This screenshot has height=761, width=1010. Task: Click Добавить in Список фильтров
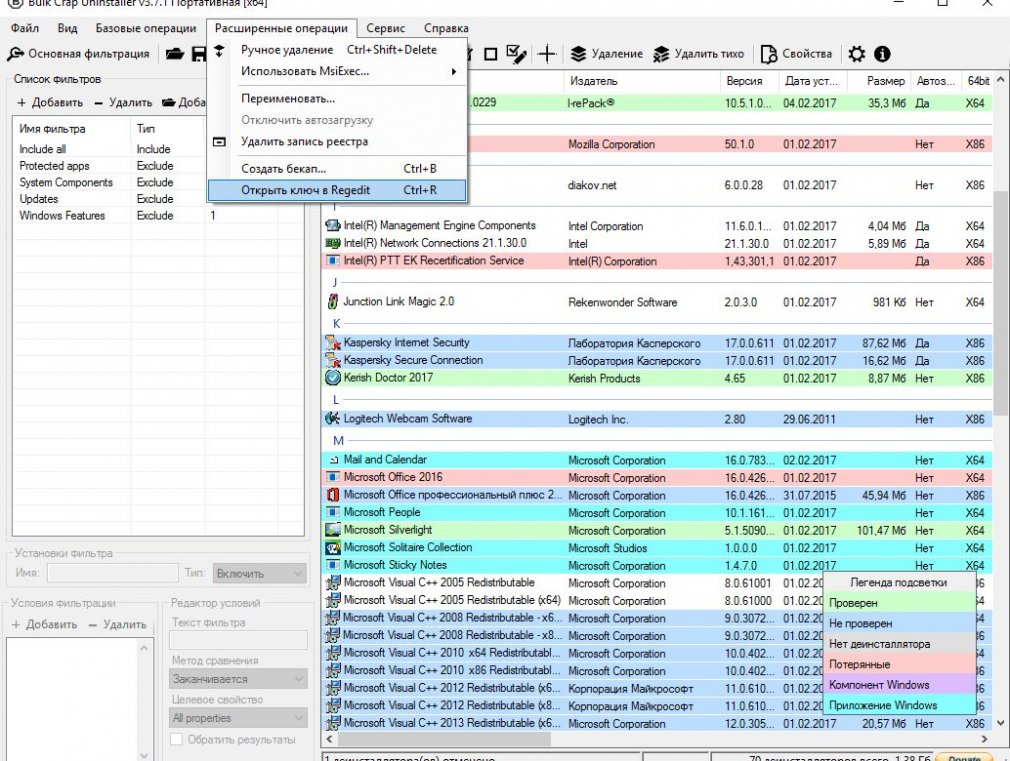tap(50, 102)
